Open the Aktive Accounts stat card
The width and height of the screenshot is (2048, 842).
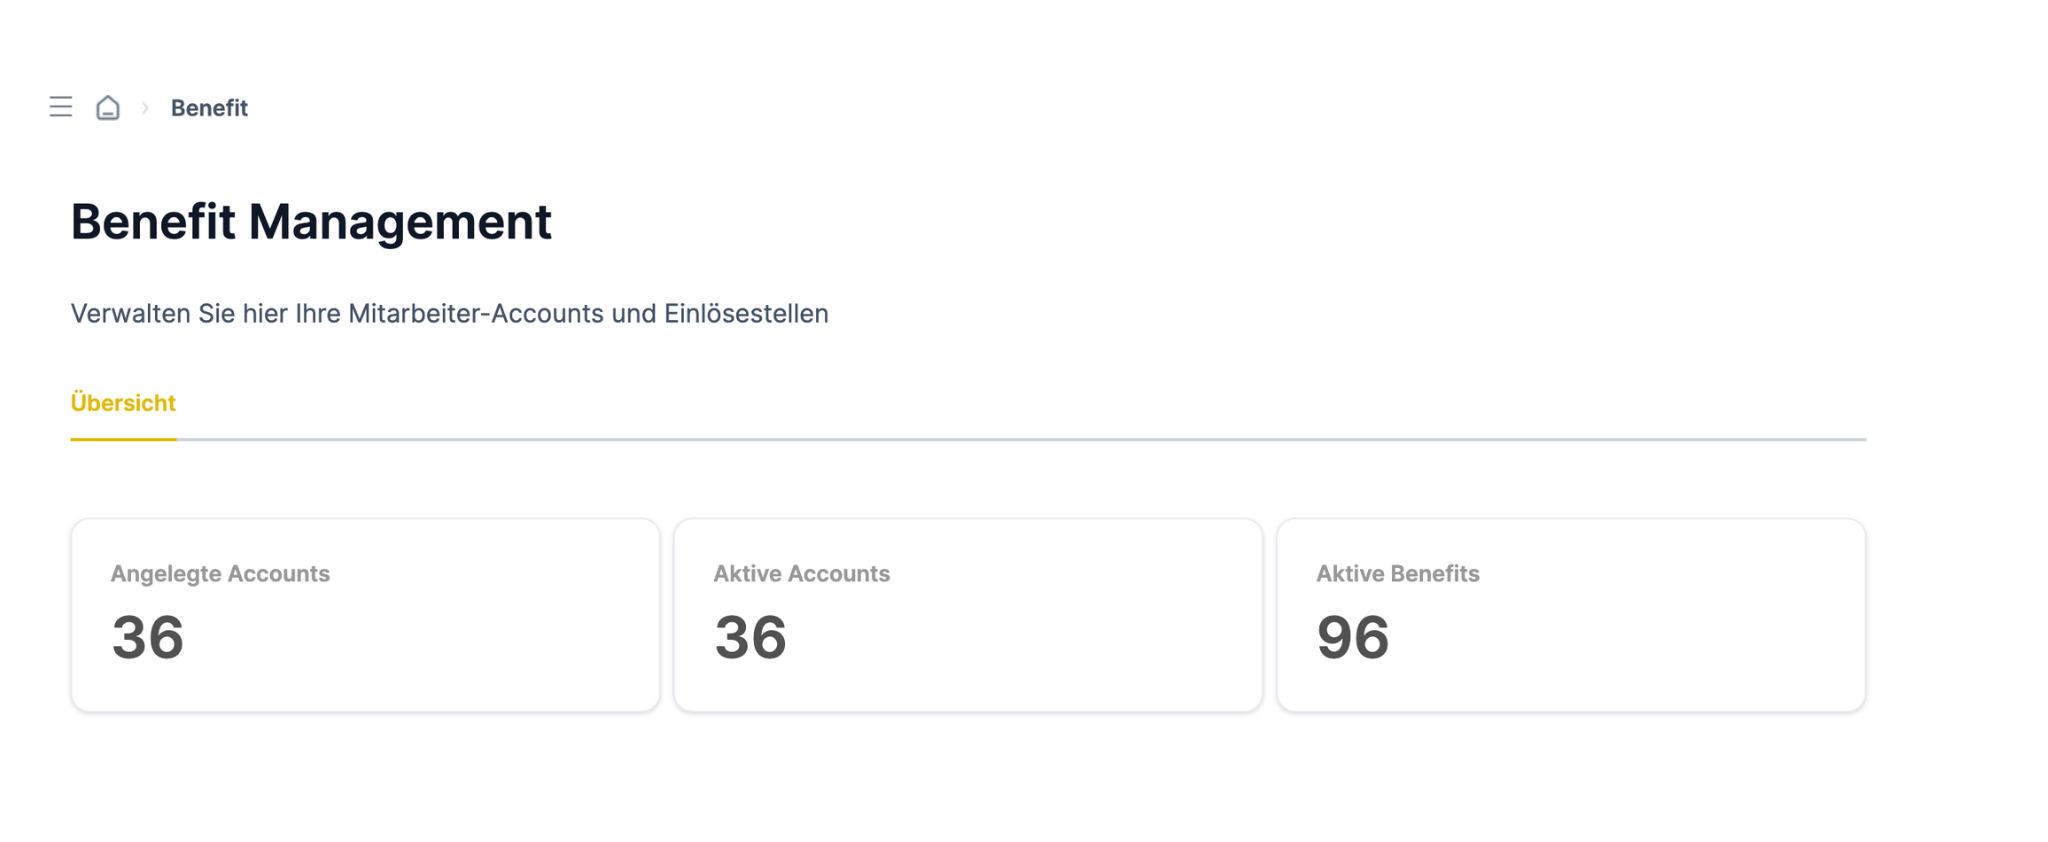click(x=968, y=615)
